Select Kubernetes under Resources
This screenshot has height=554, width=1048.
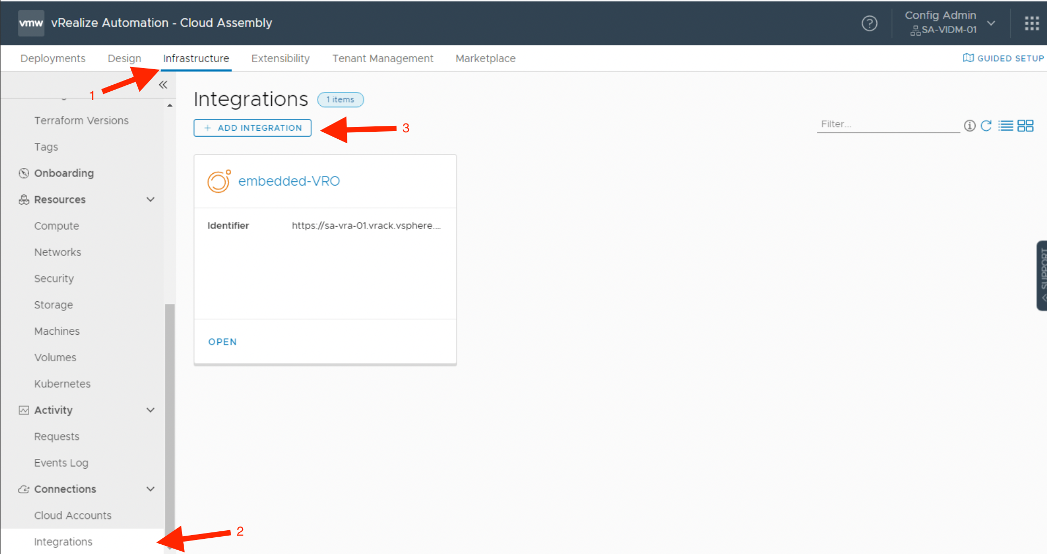tap(62, 384)
